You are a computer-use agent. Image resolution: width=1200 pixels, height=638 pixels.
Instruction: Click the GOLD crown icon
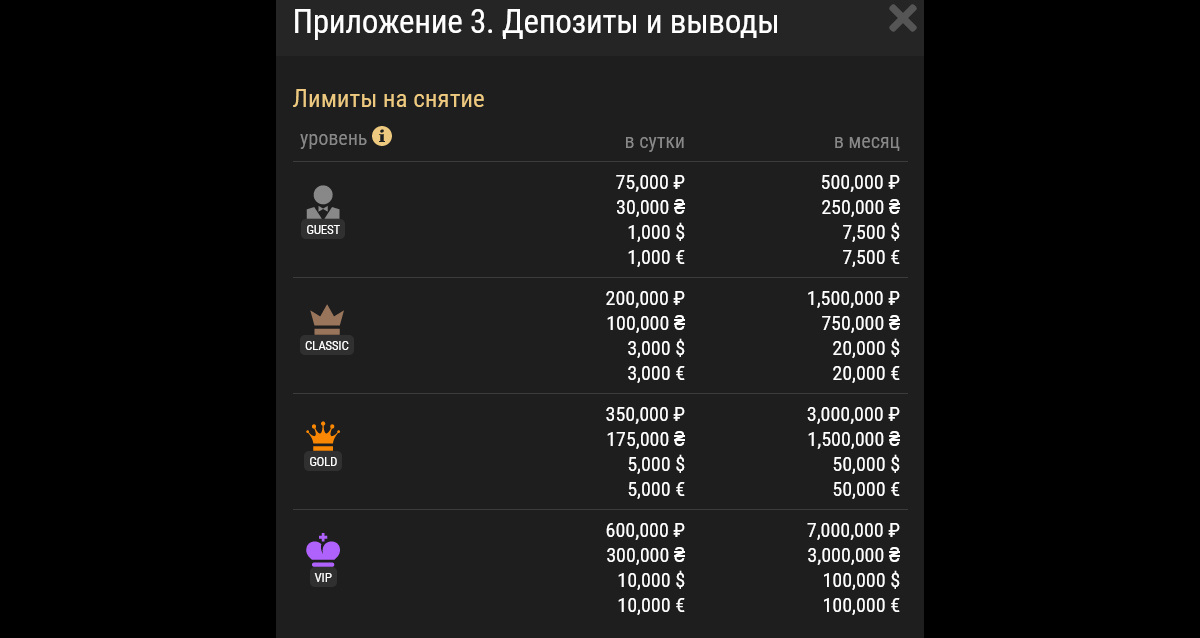click(x=322, y=435)
